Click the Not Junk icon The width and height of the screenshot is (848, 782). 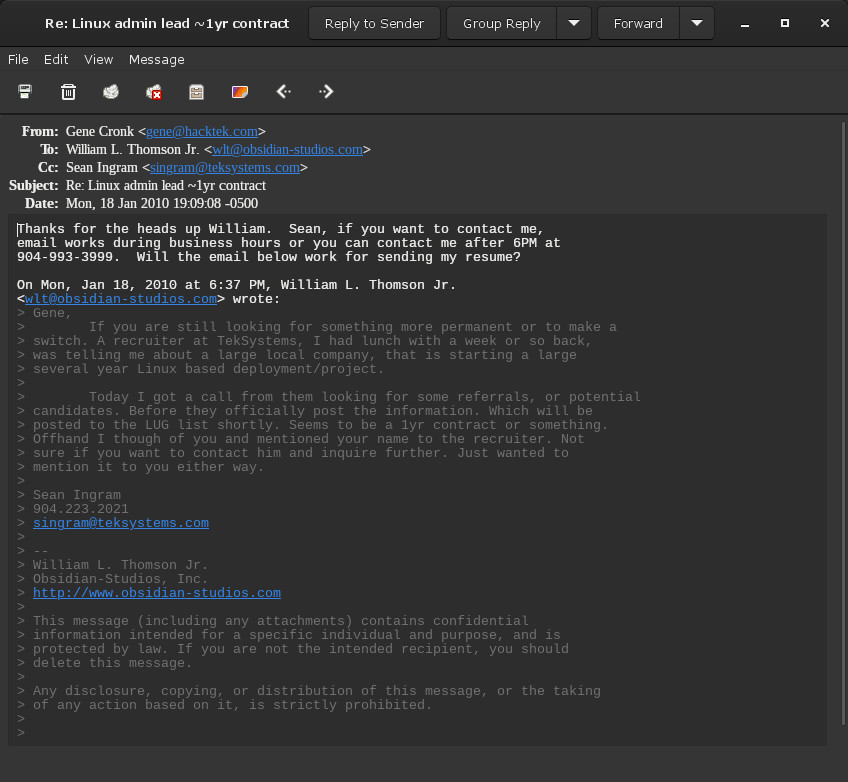(x=154, y=92)
